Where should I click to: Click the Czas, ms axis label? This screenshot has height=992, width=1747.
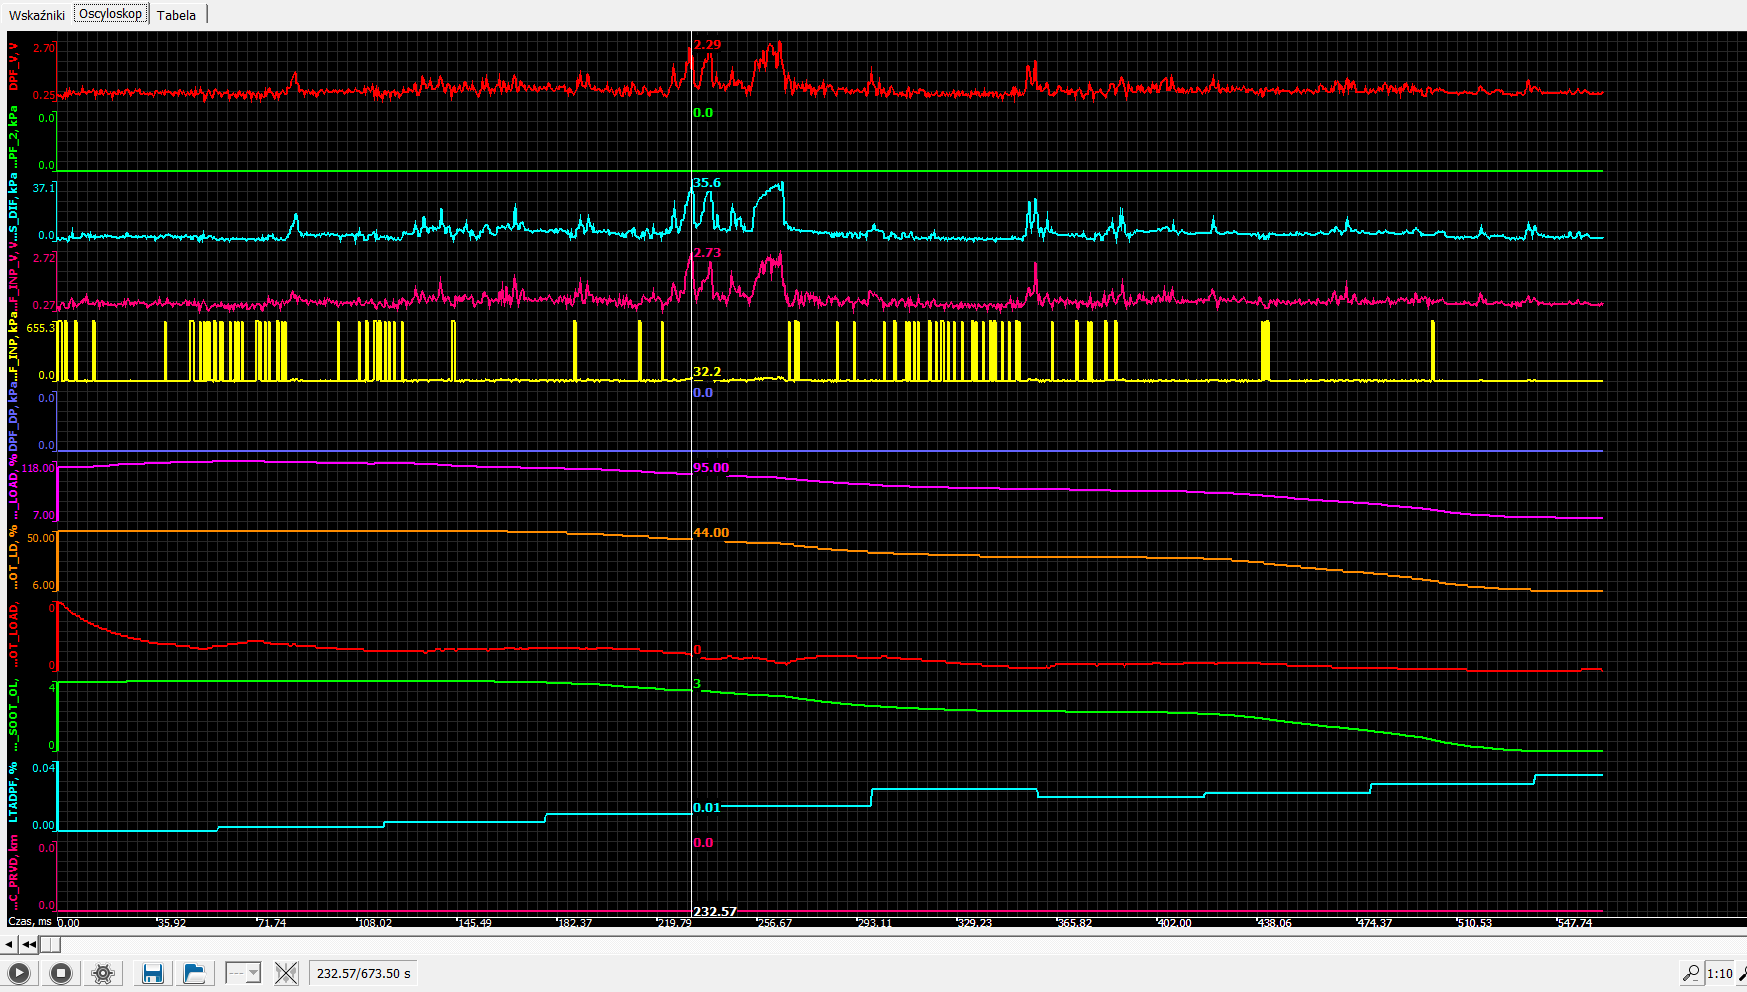(x=30, y=922)
